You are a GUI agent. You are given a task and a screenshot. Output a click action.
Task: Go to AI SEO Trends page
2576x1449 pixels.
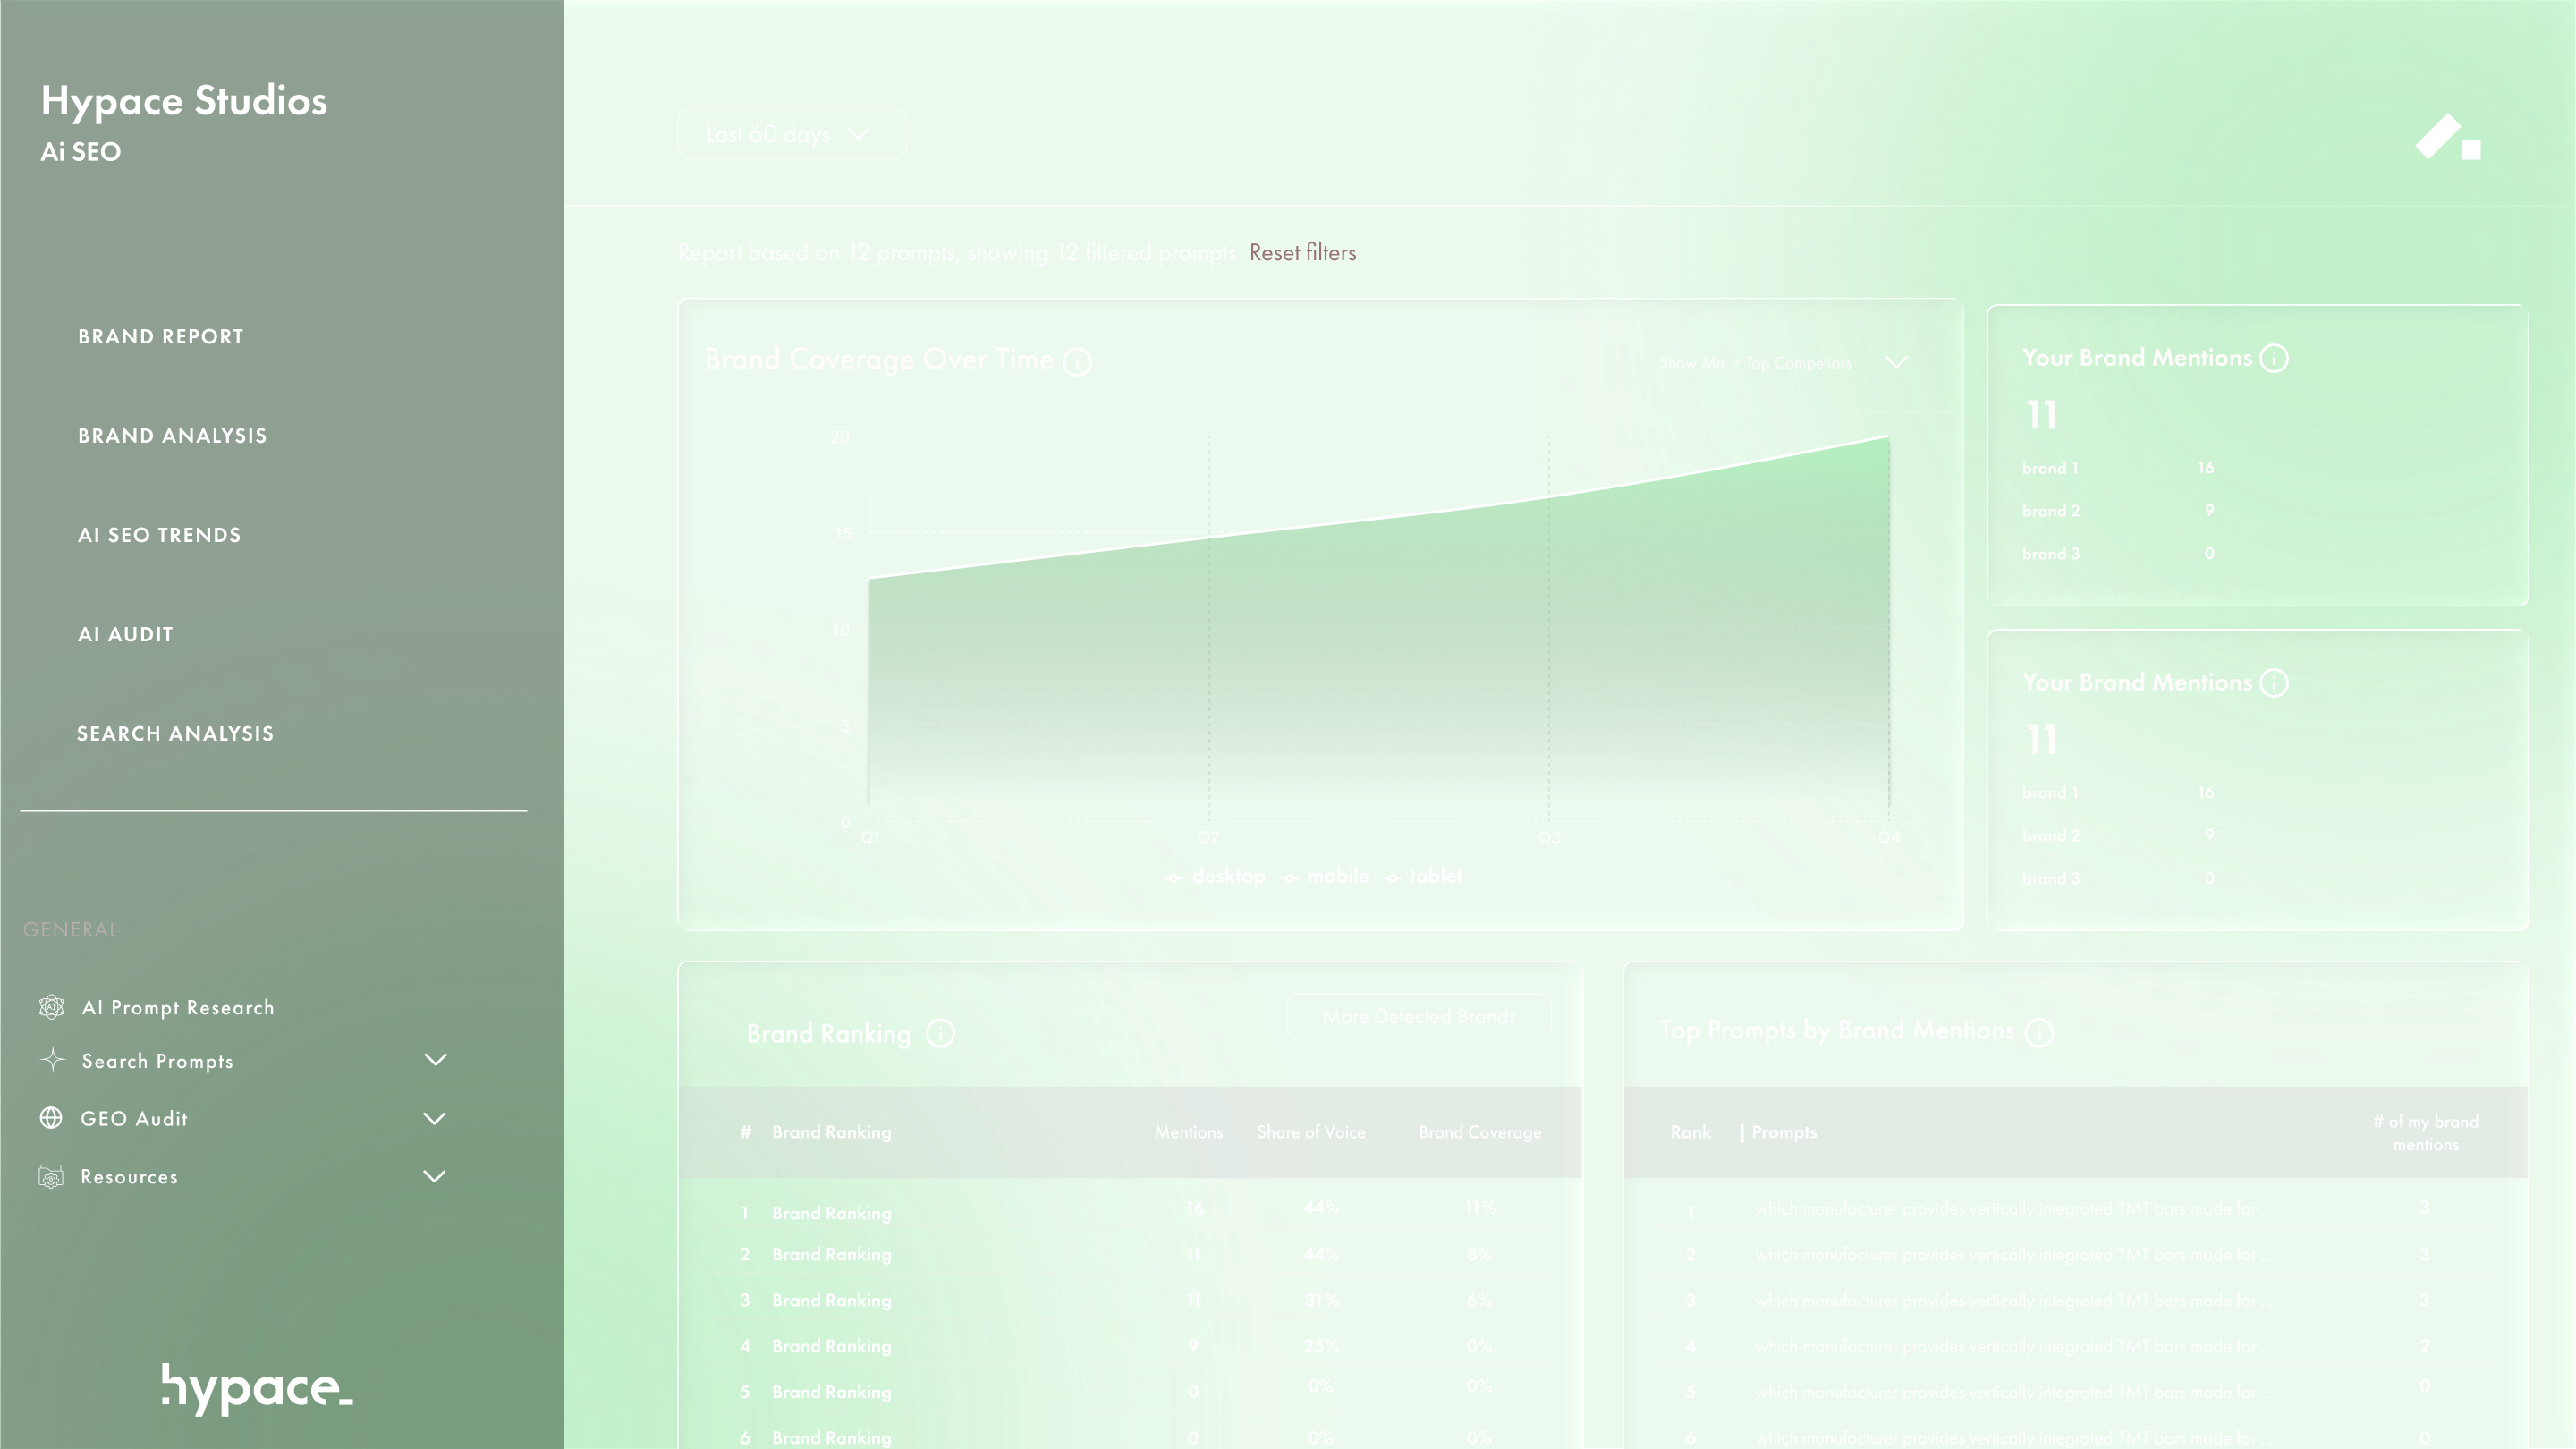159,535
